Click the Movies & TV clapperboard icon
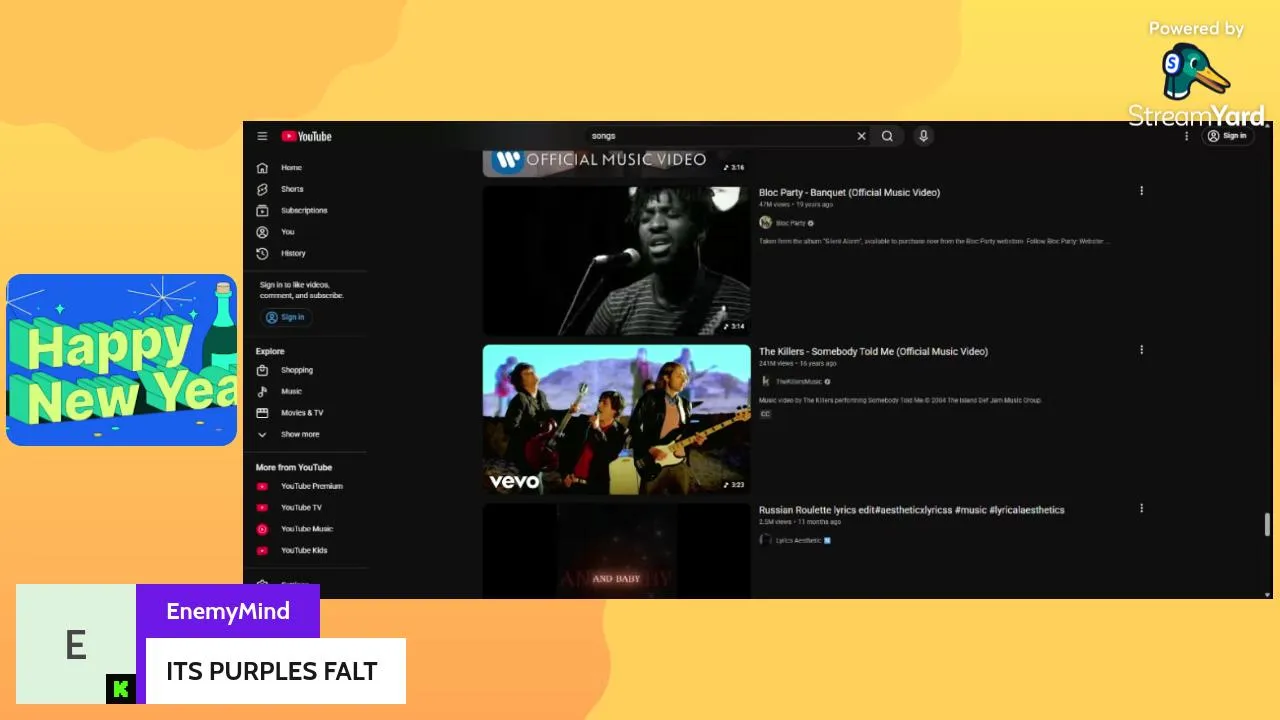The image size is (1280, 720). [262, 413]
